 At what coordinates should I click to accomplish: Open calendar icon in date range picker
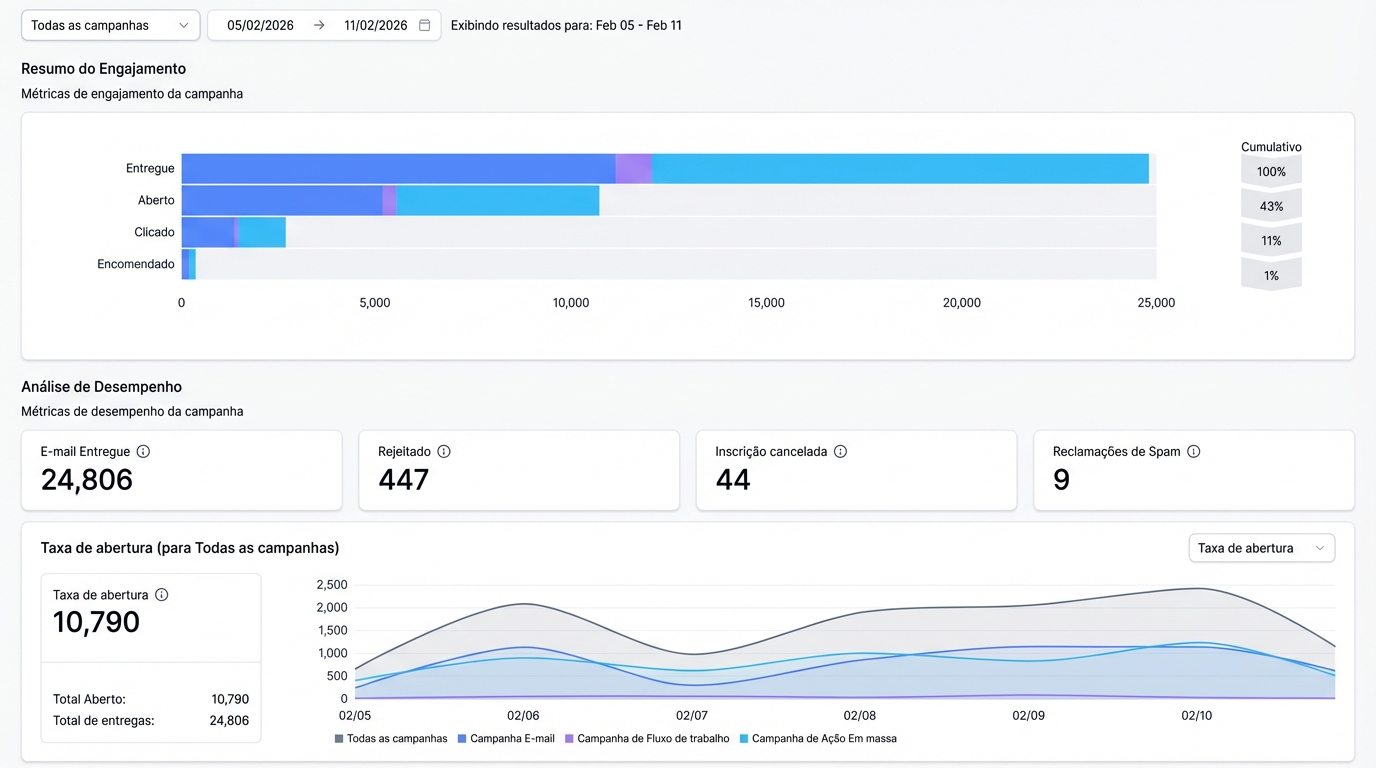(425, 26)
